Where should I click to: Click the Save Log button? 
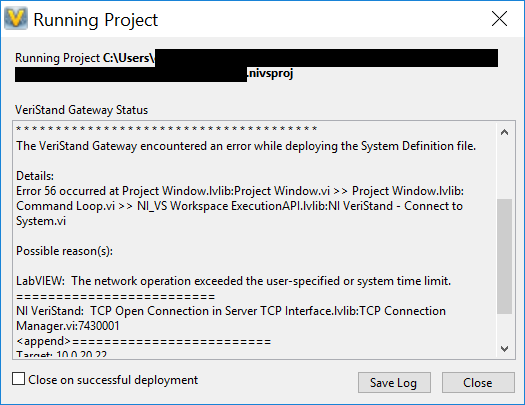(394, 382)
